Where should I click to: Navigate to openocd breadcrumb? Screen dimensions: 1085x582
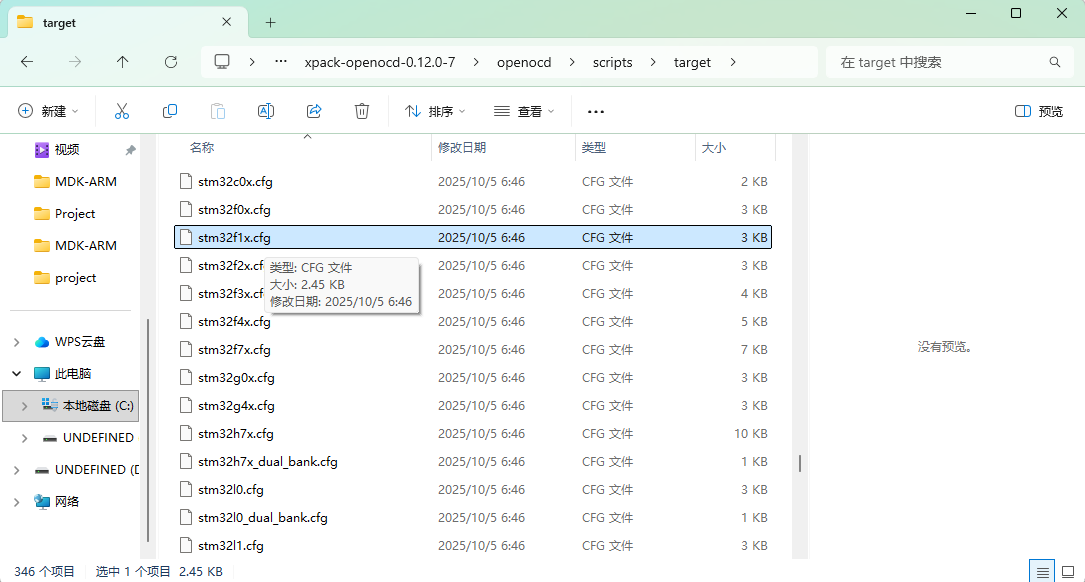click(524, 62)
